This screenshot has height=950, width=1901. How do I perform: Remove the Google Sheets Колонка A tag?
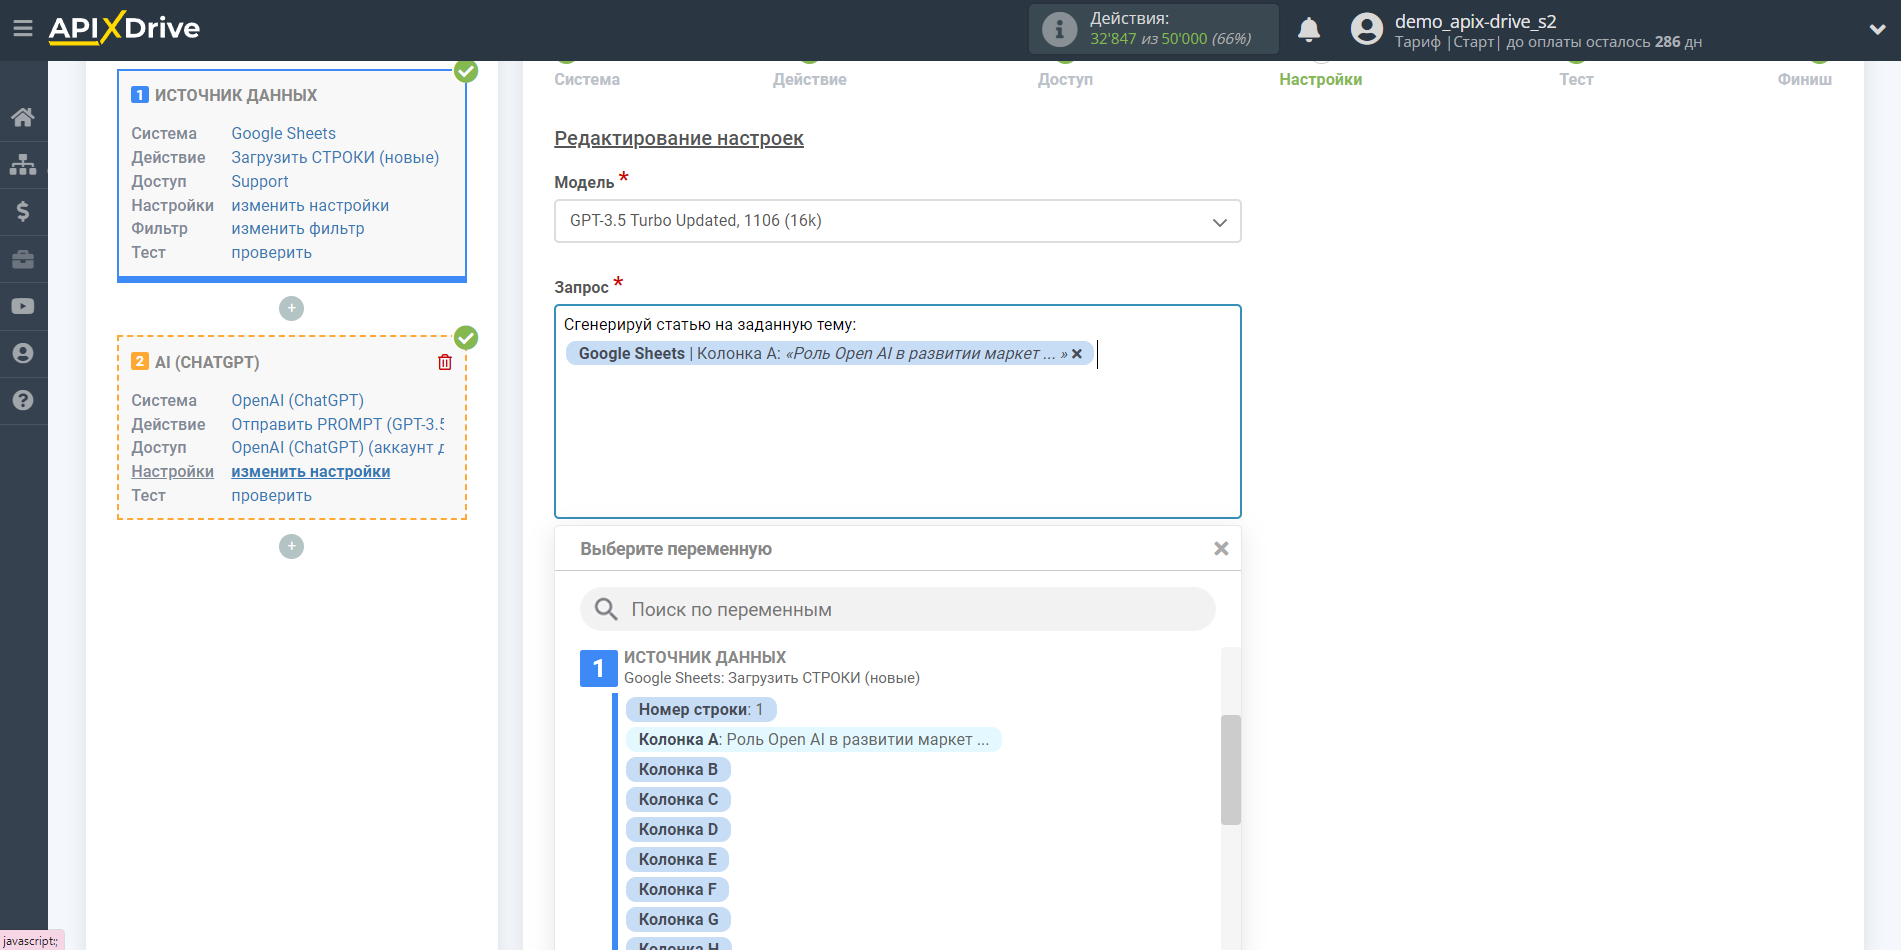(1077, 354)
